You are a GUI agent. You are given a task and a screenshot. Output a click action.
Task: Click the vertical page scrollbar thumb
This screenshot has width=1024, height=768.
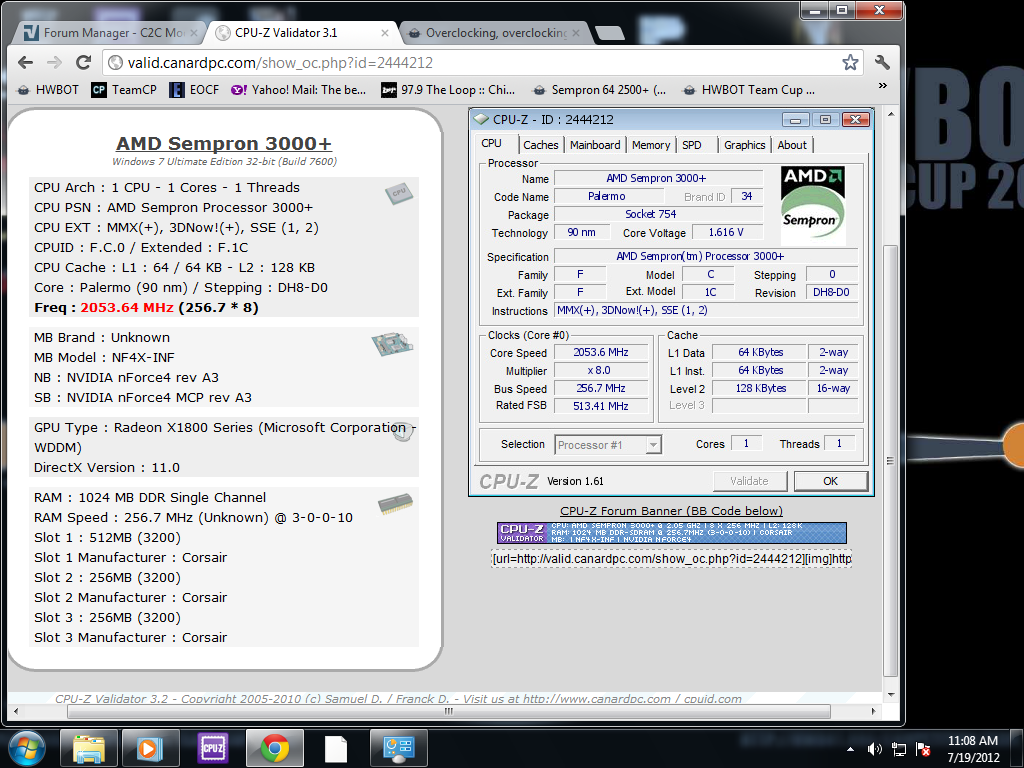(890, 460)
